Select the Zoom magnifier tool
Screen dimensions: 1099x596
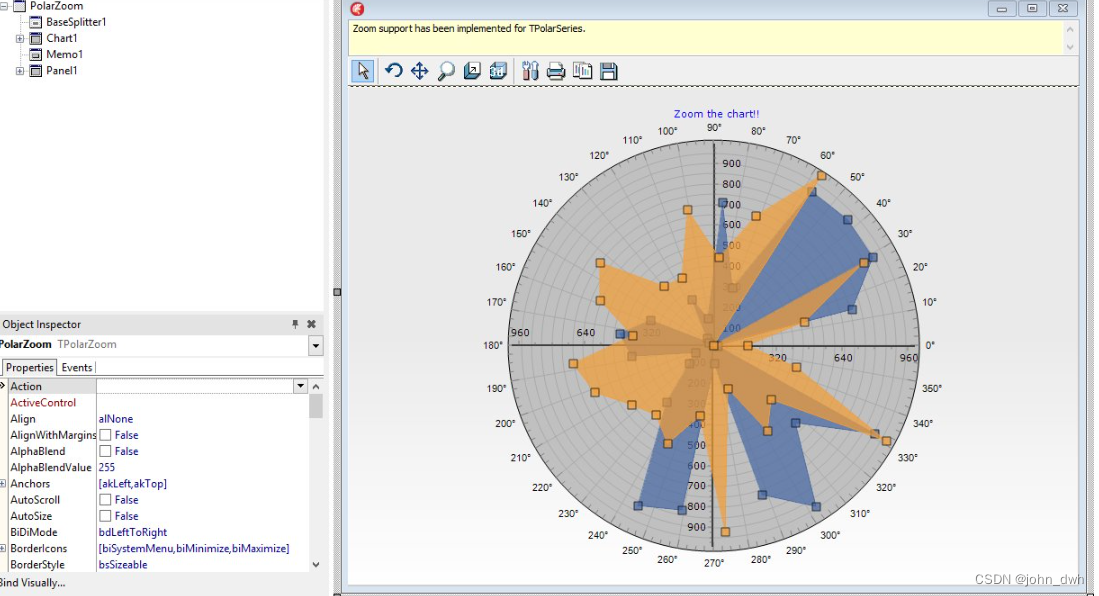point(446,71)
